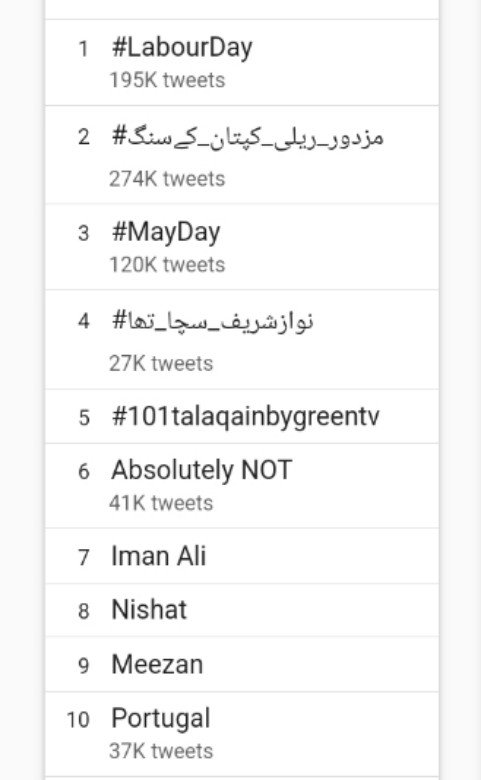
Task: Click the 41K tweets count
Action: [x=161, y=503]
